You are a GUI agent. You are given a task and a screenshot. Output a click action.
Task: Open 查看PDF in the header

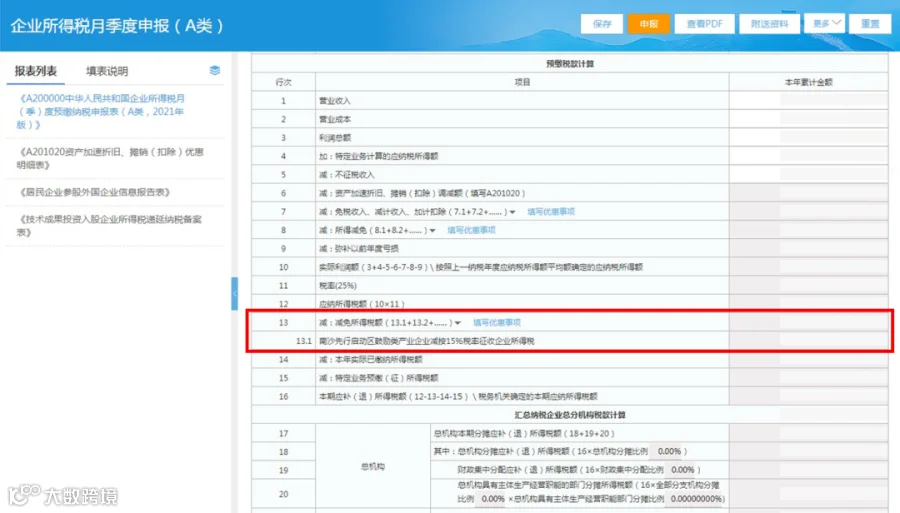[704, 24]
